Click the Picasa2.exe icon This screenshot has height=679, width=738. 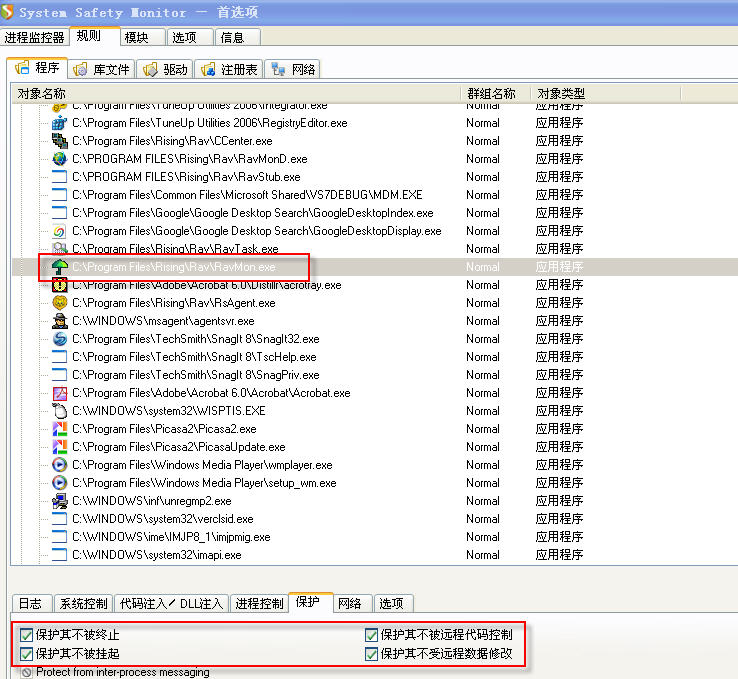tap(59, 429)
